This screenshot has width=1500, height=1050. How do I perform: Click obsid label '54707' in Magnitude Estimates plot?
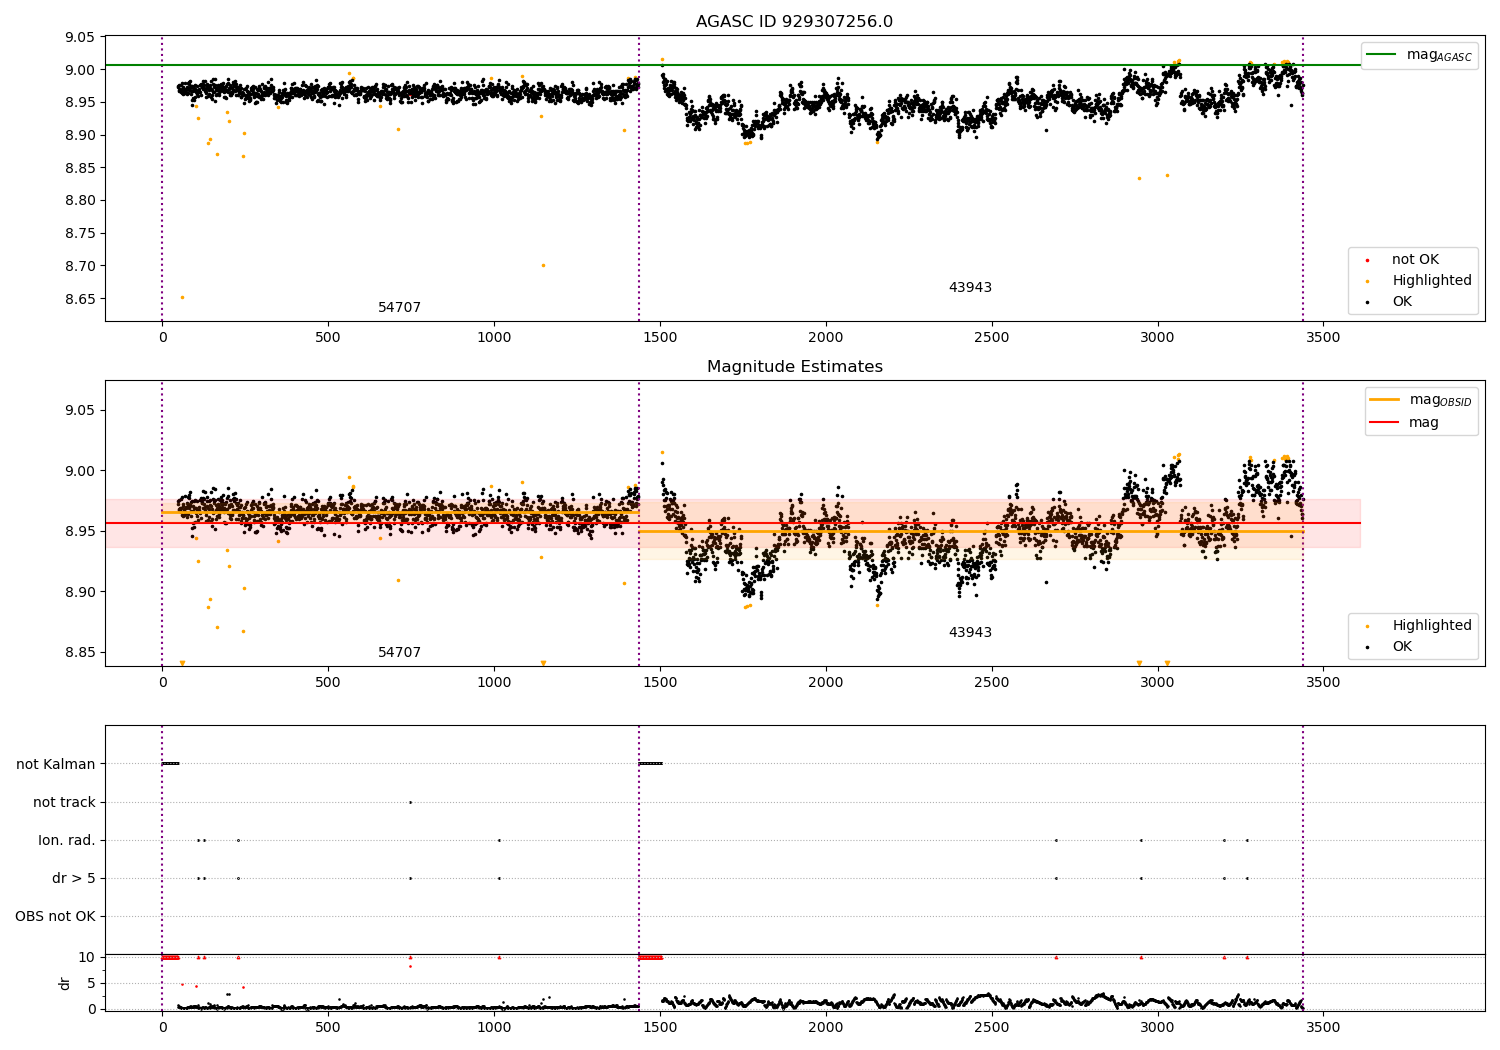click(x=399, y=653)
